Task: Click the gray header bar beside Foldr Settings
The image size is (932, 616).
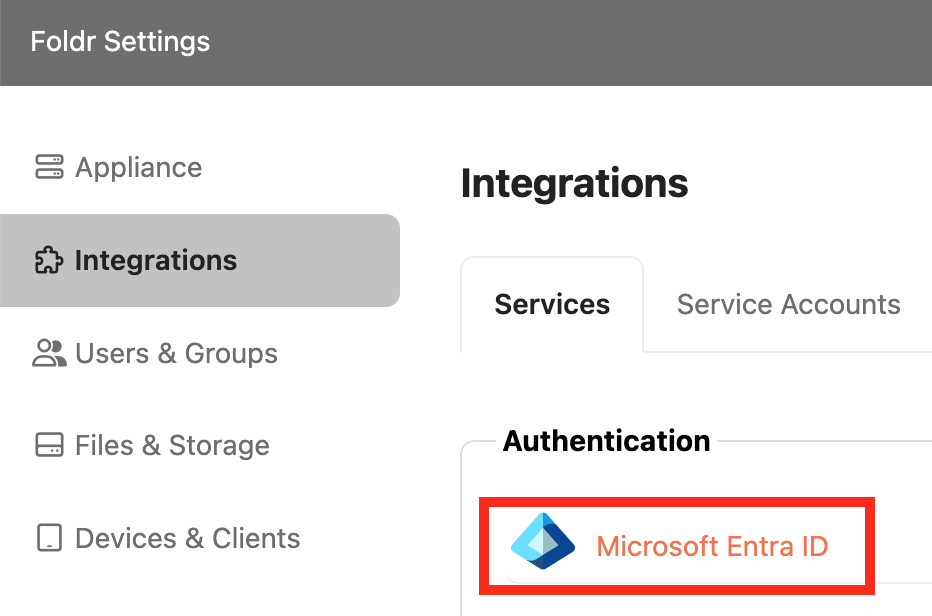Action: point(600,42)
